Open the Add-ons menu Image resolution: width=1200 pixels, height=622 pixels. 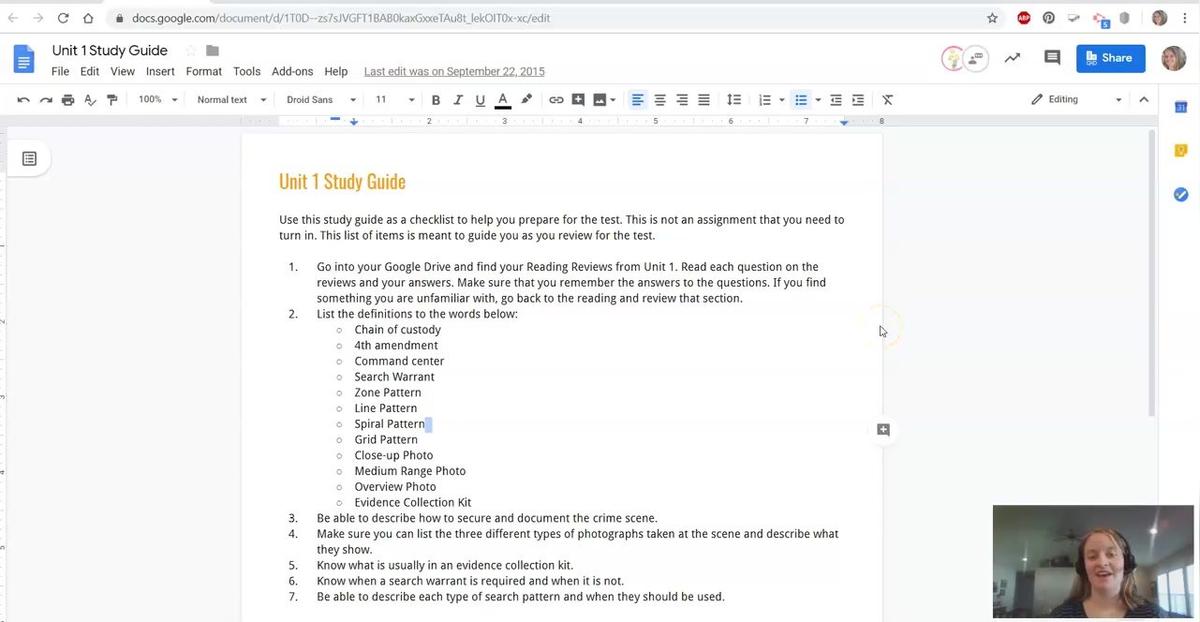292,72
